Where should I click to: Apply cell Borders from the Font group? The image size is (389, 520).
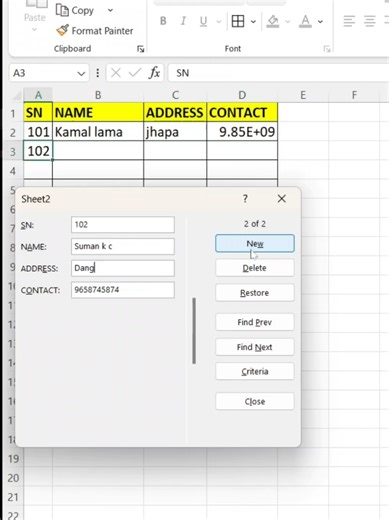pyautogui.click(x=238, y=21)
